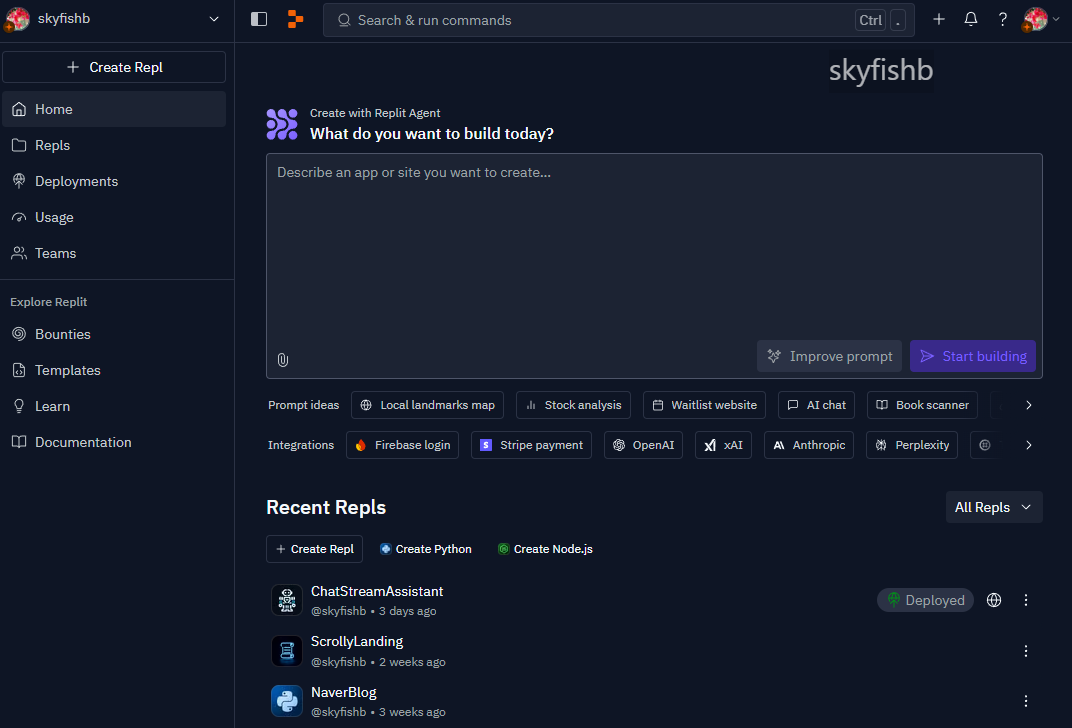Open Deployments in sidebar
Screen dimensions: 1072x728
pos(113,181)
